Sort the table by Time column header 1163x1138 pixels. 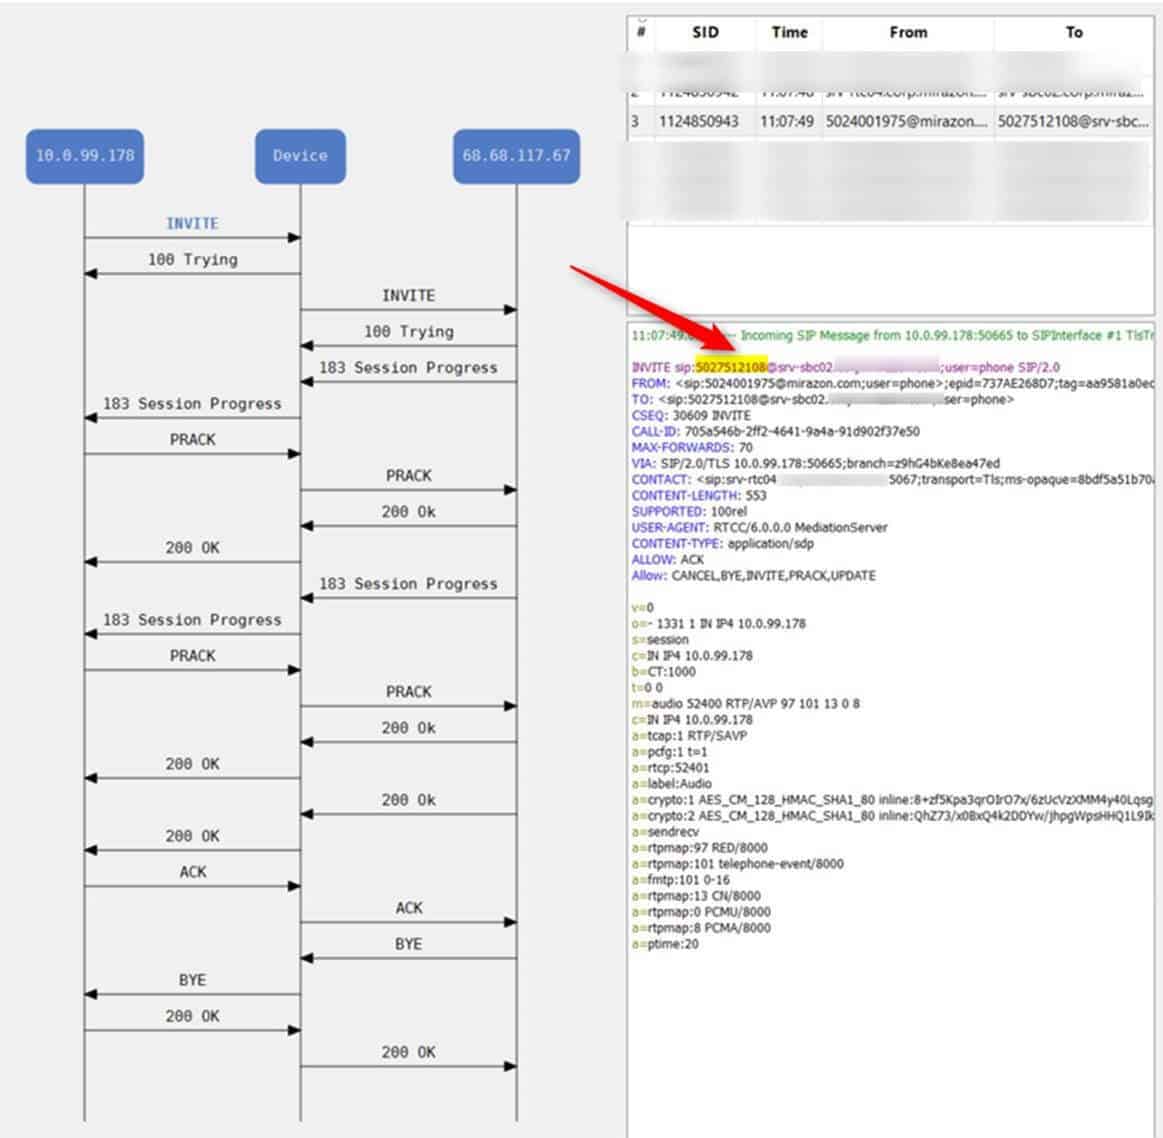coord(789,33)
